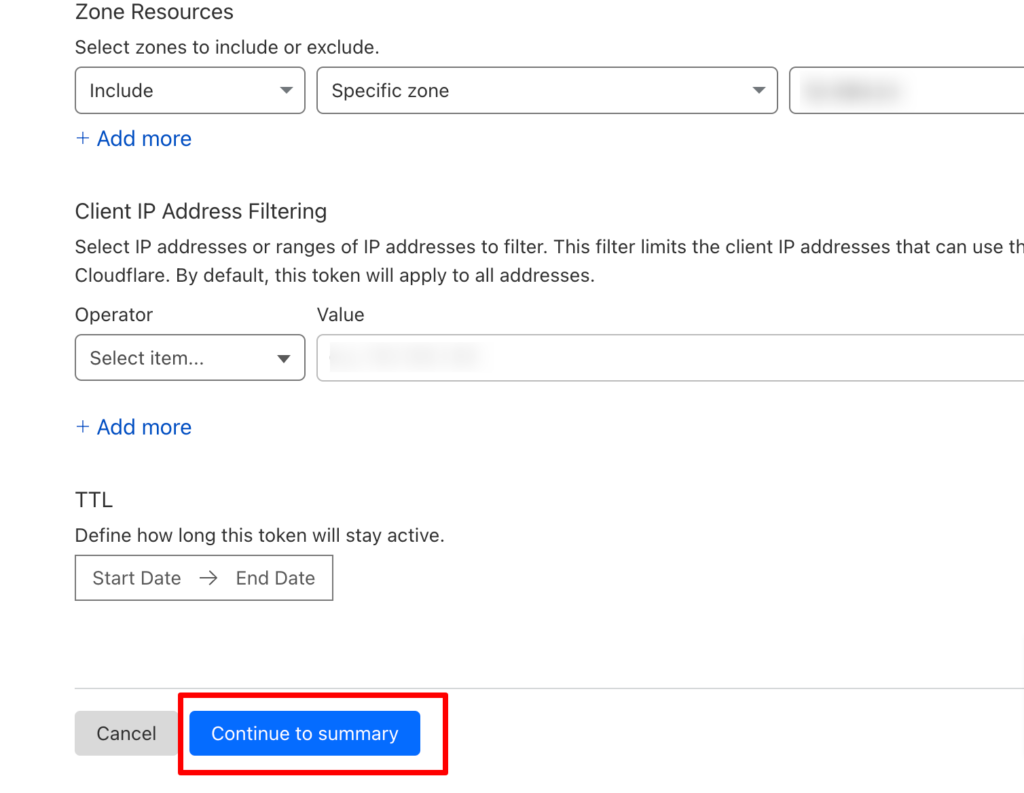Click the Specific zone dropdown caret arrow
The width and height of the screenshot is (1024, 793).
pos(758,90)
